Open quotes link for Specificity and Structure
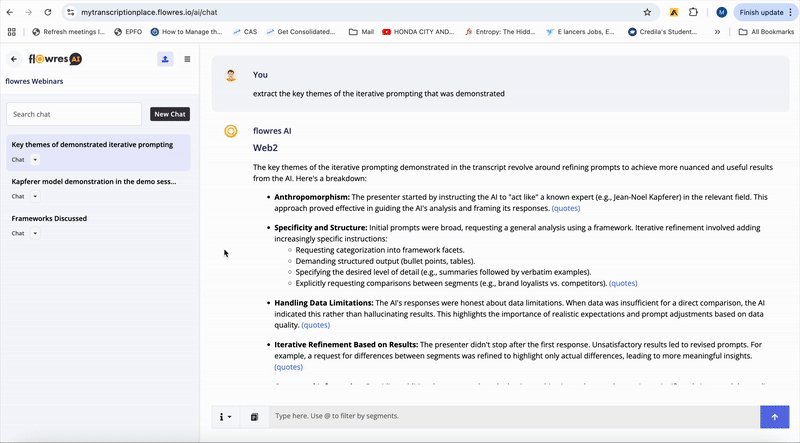 click(623, 283)
